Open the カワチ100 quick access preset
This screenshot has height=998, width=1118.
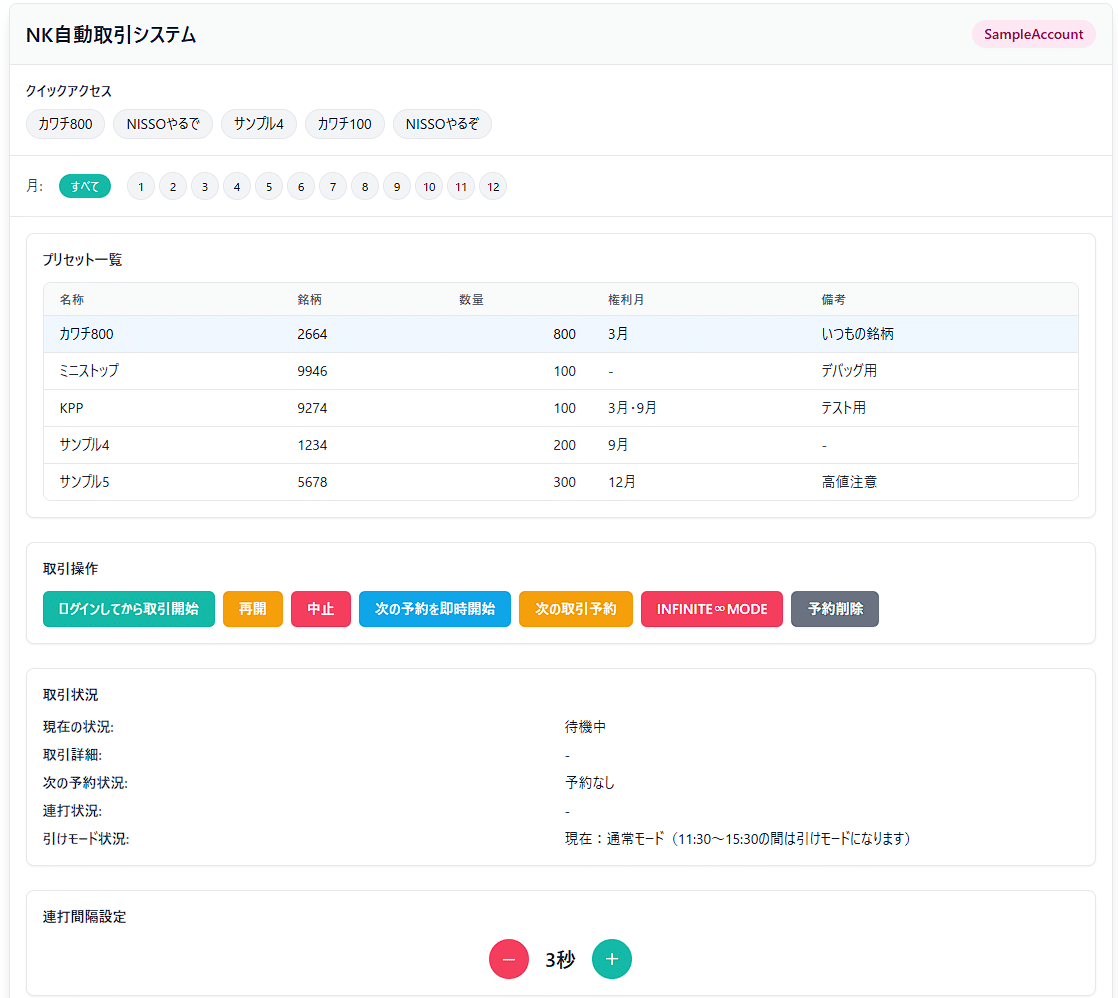[x=344, y=124]
